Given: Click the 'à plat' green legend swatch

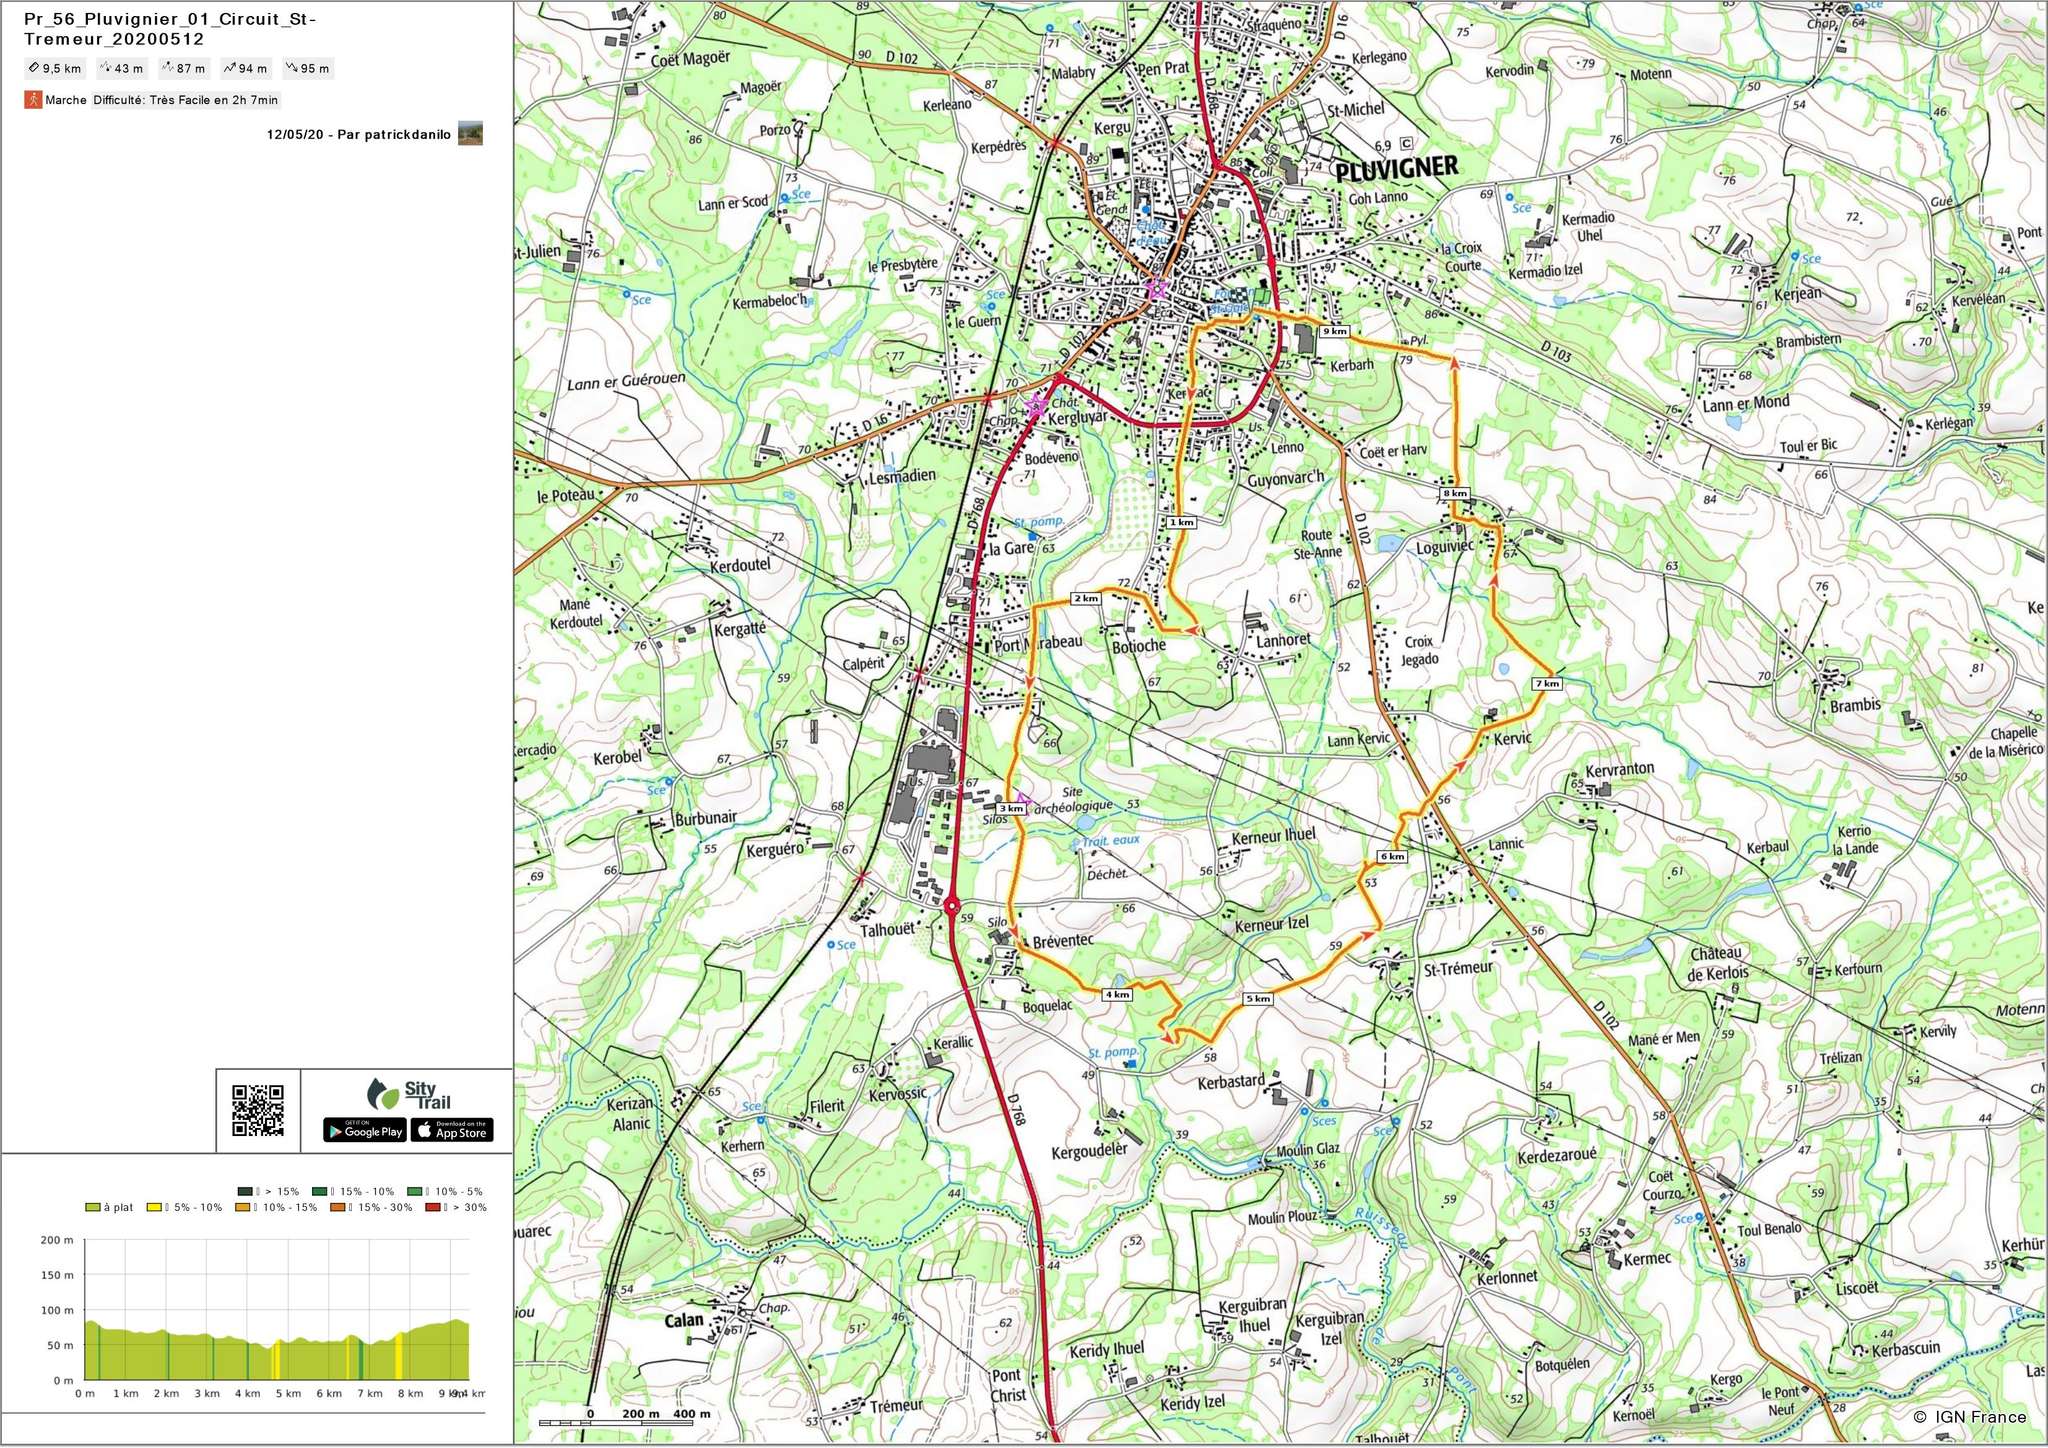Looking at the screenshot, I should pos(92,1208).
